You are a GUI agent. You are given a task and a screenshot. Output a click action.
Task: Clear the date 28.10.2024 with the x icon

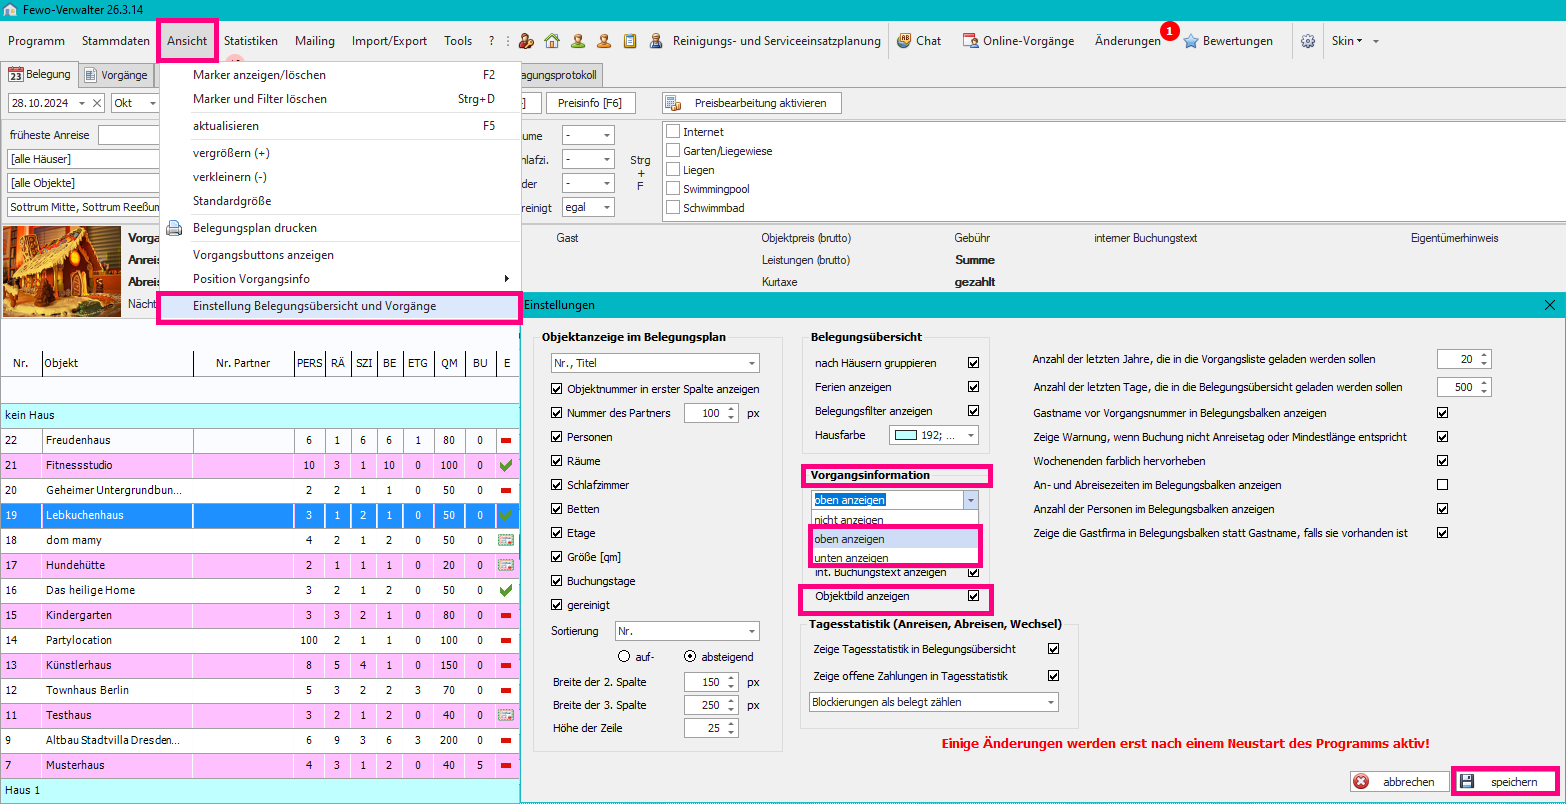click(97, 103)
